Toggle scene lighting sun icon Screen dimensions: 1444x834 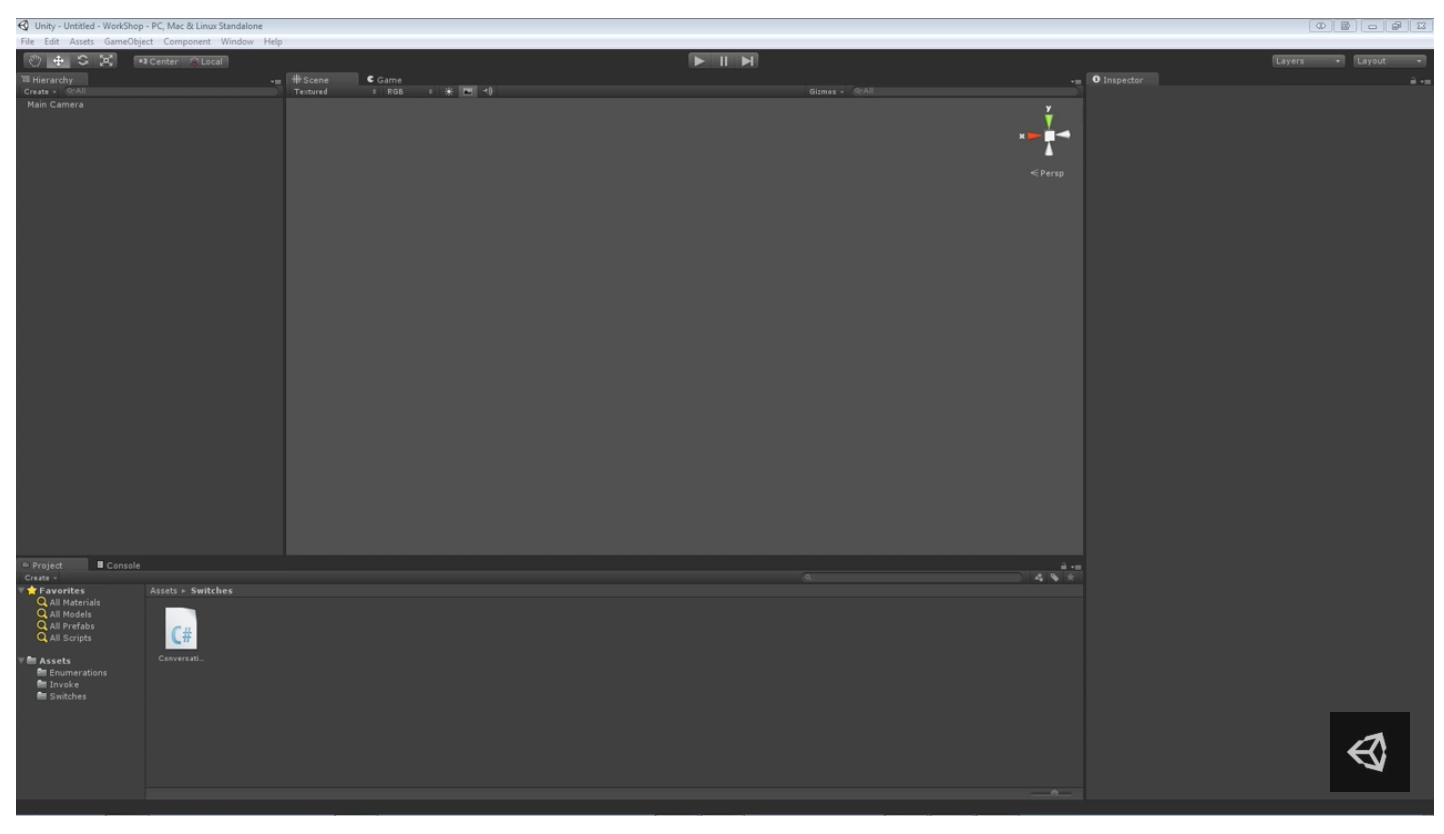coord(450,91)
